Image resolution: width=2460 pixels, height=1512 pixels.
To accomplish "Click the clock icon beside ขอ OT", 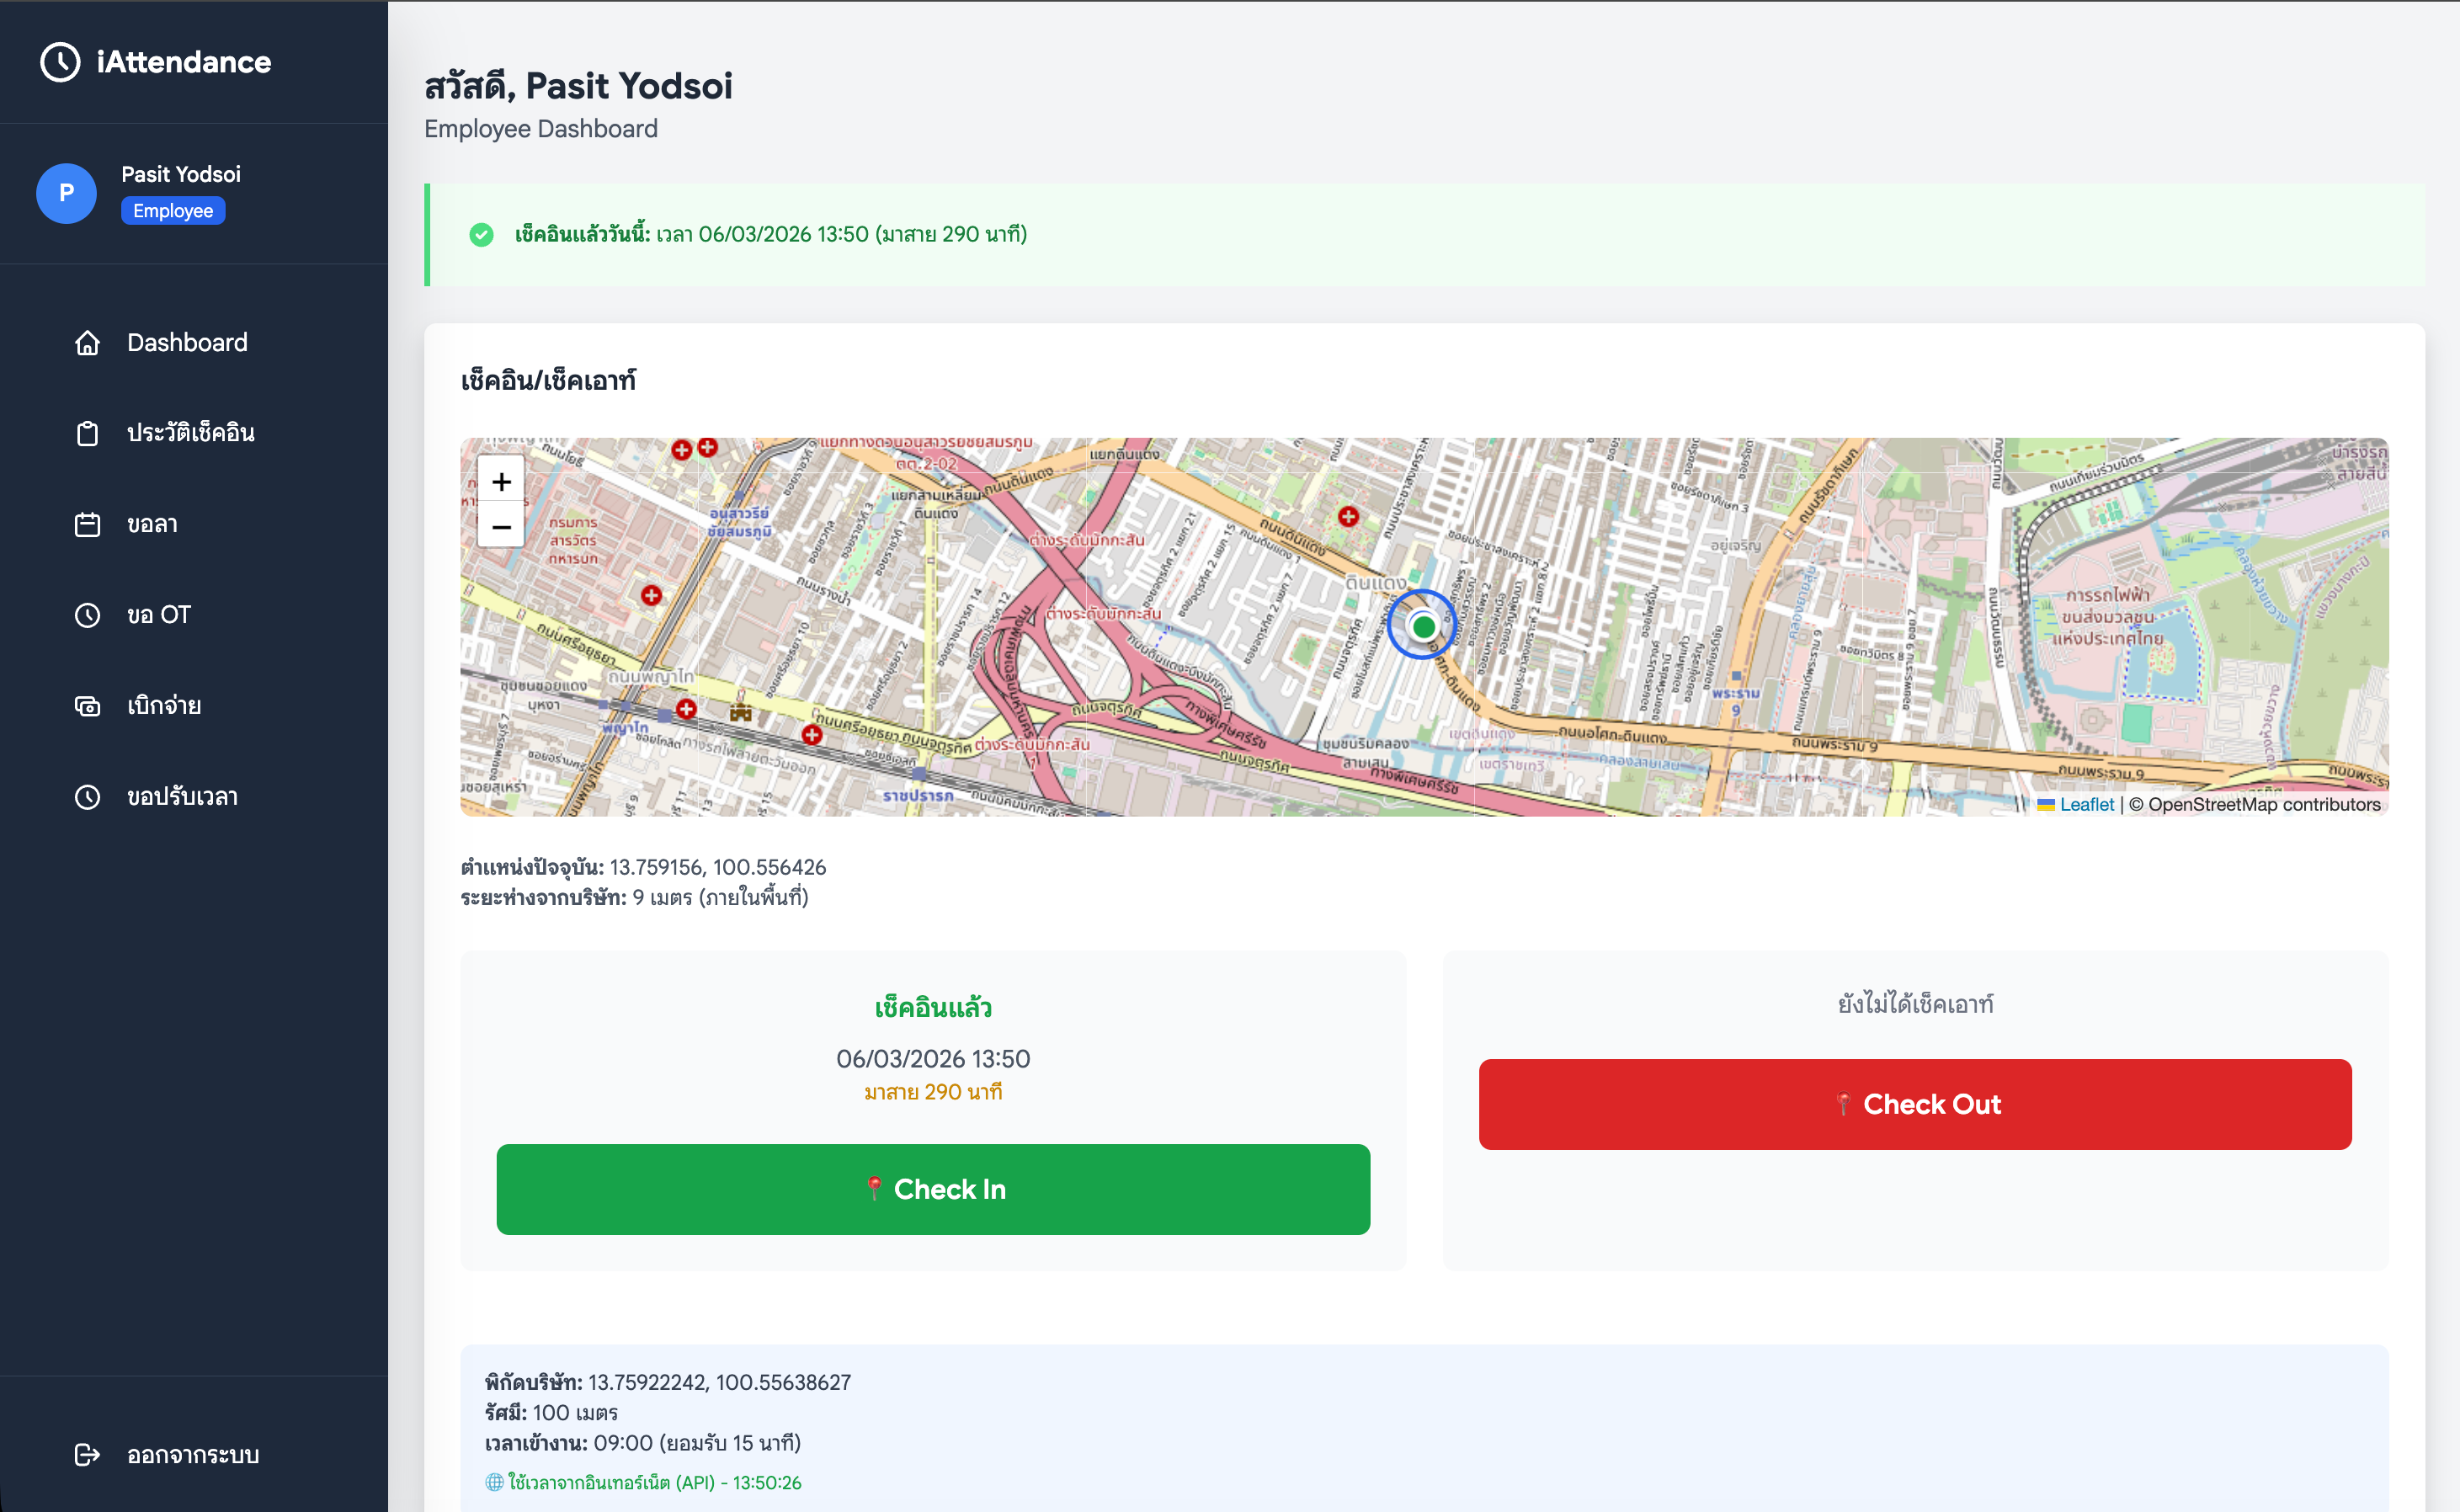I will 87,615.
